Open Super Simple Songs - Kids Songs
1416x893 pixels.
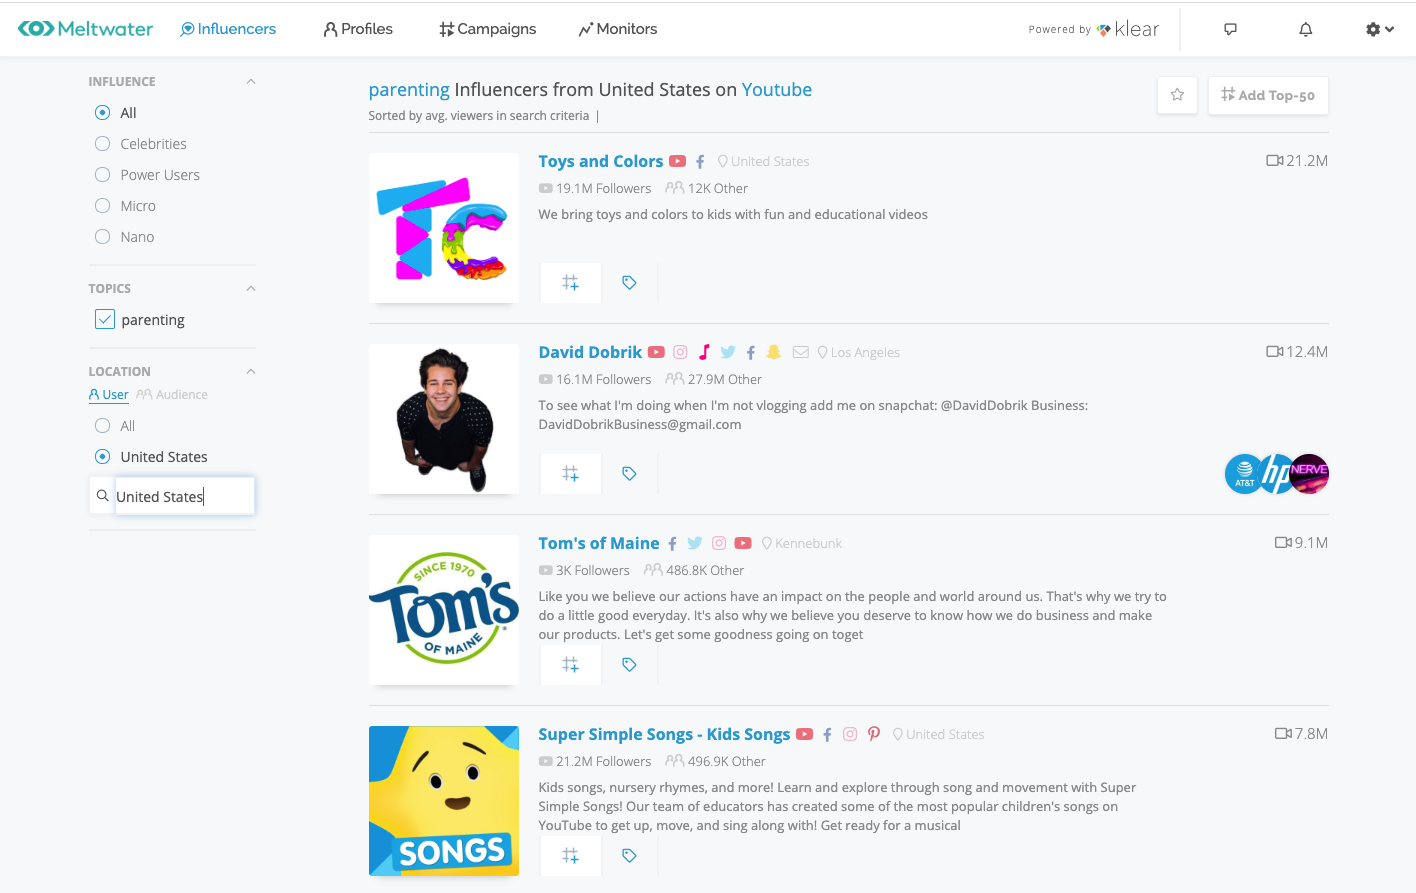665,734
